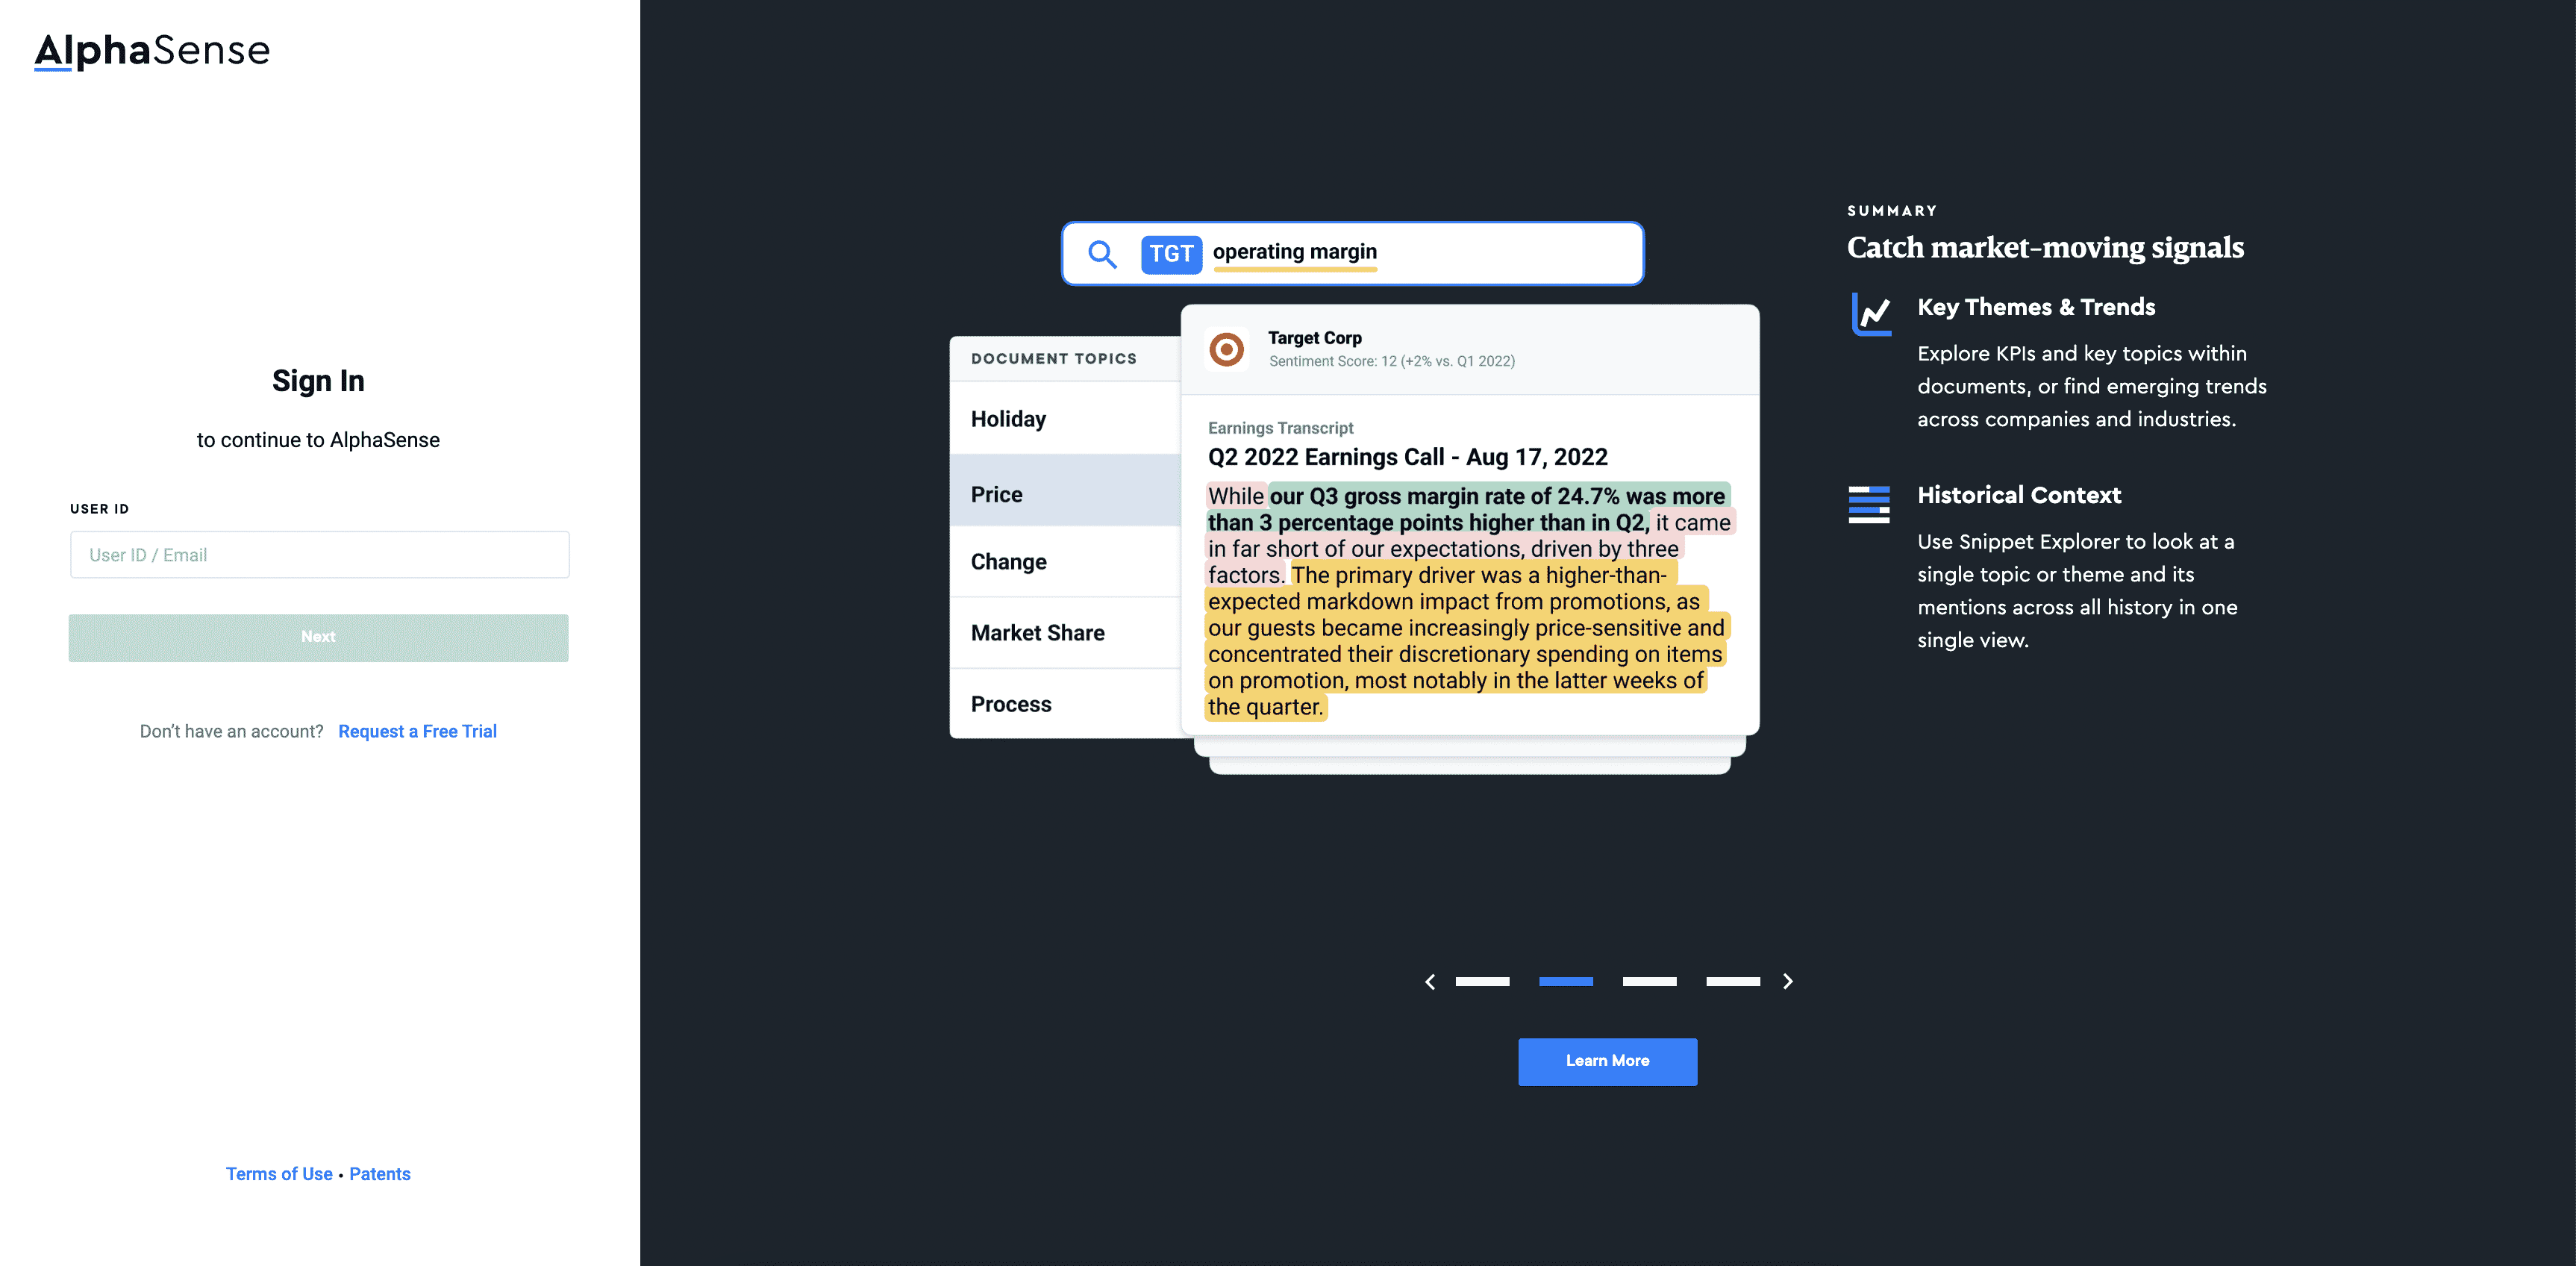Click the Request a Free Trial link
Viewport: 2576px width, 1266px height.
point(417,730)
